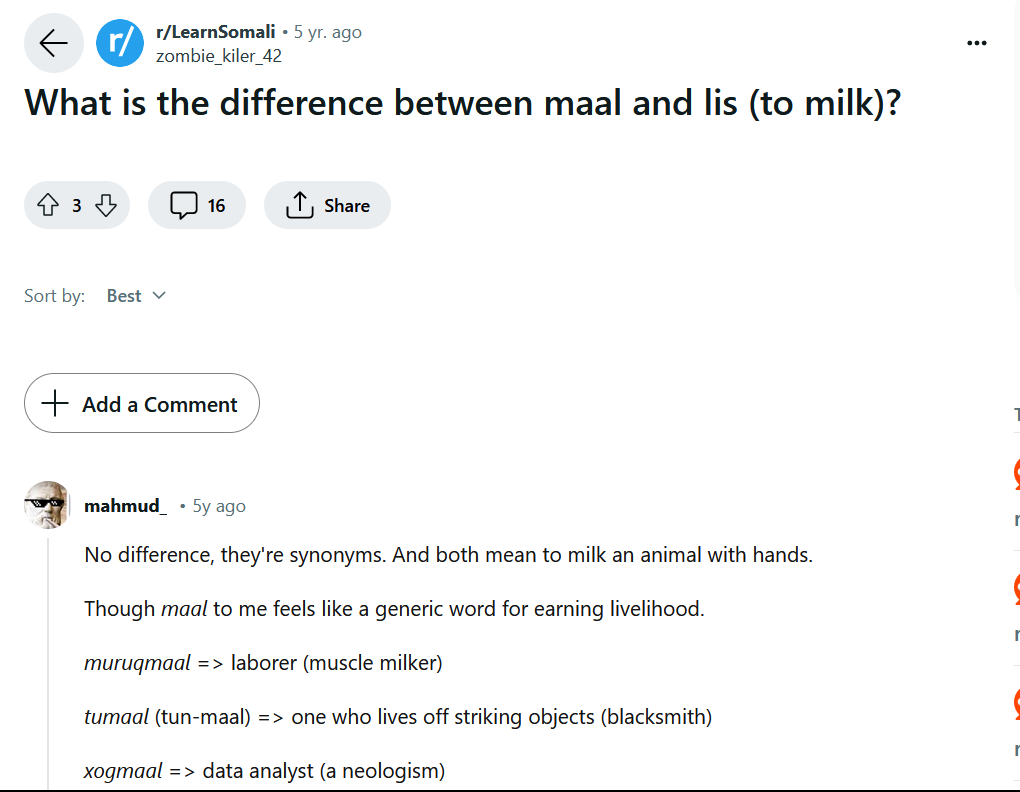Share this post
The width and height of the screenshot is (1020, 792).
coord(327,206)
